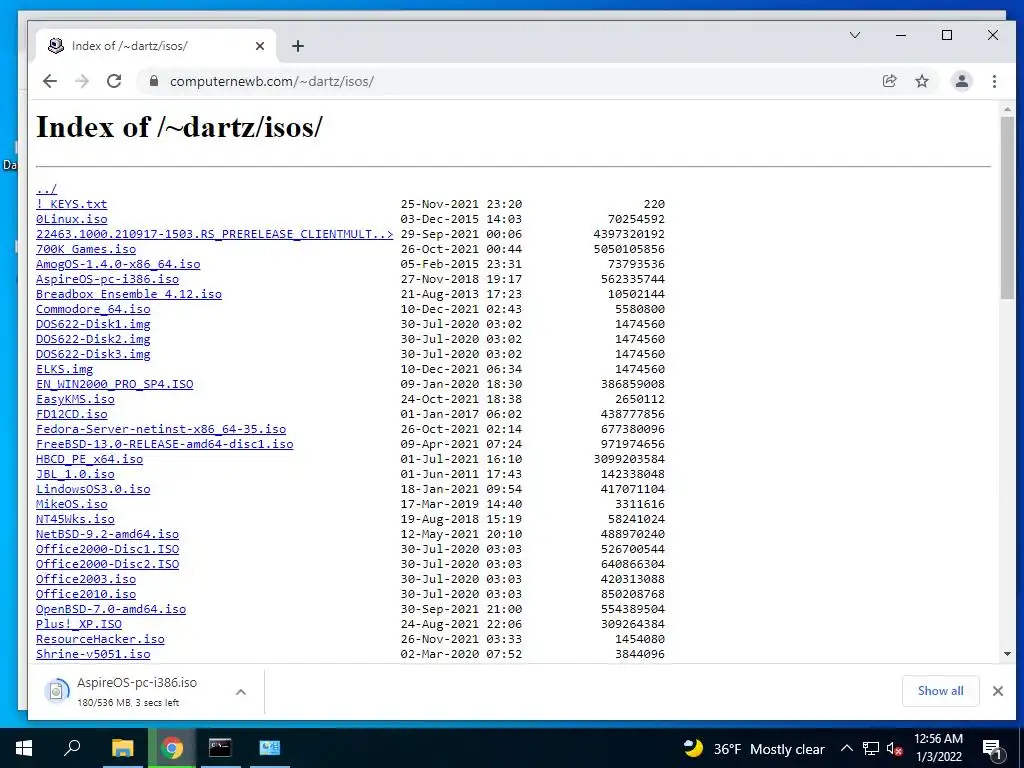Bookmark this tab with the star
The width and height of the screenshot is (1024, 768).
[x=921, y=81]
